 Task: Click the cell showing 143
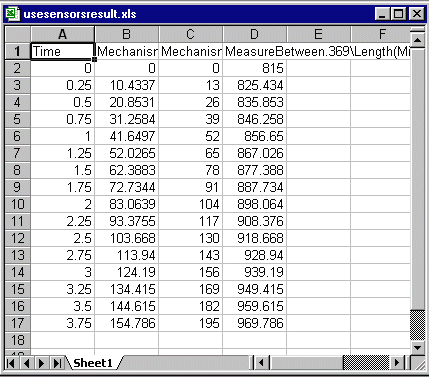click(190, 255)
